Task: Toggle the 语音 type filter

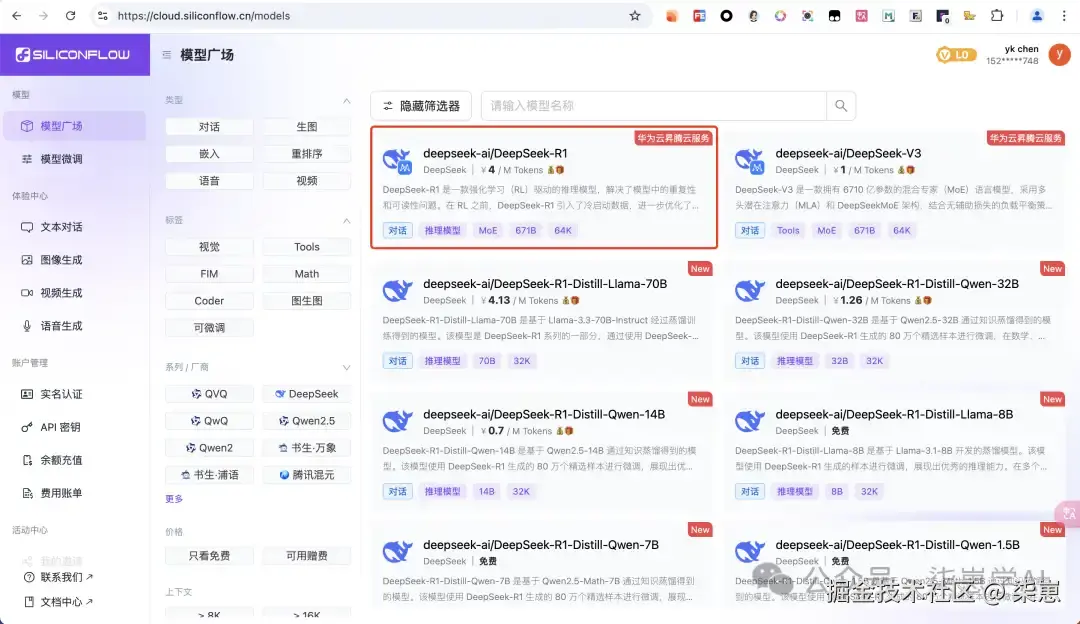Action: 209,180
